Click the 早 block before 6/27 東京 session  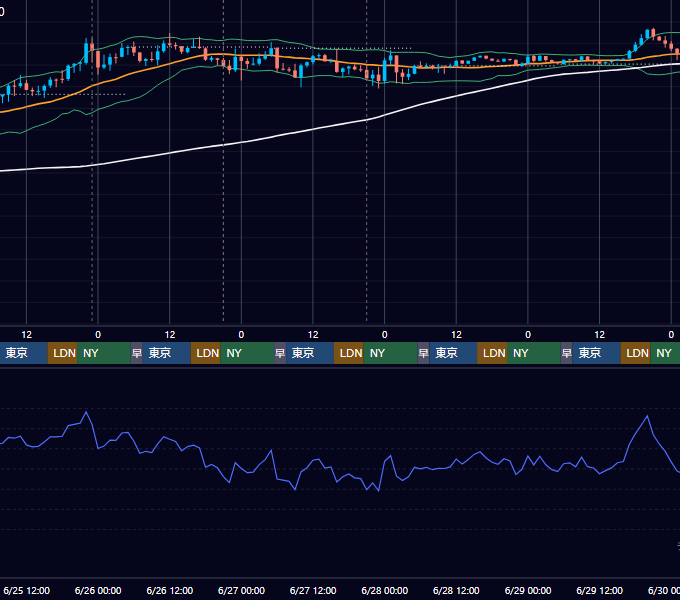coord(280,353)
